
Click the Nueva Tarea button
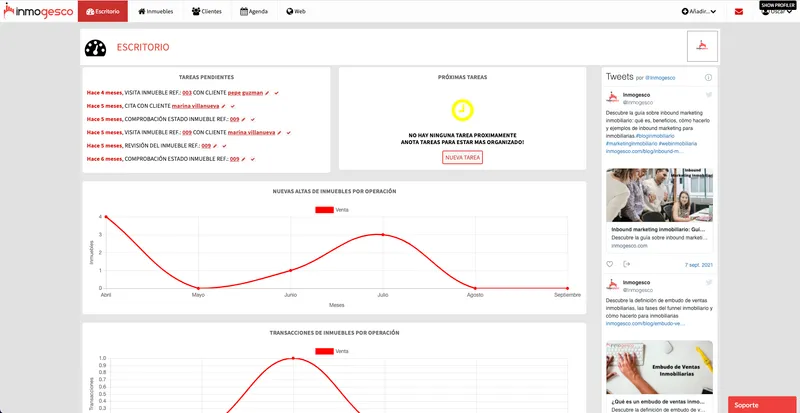[x=462, y=158]
